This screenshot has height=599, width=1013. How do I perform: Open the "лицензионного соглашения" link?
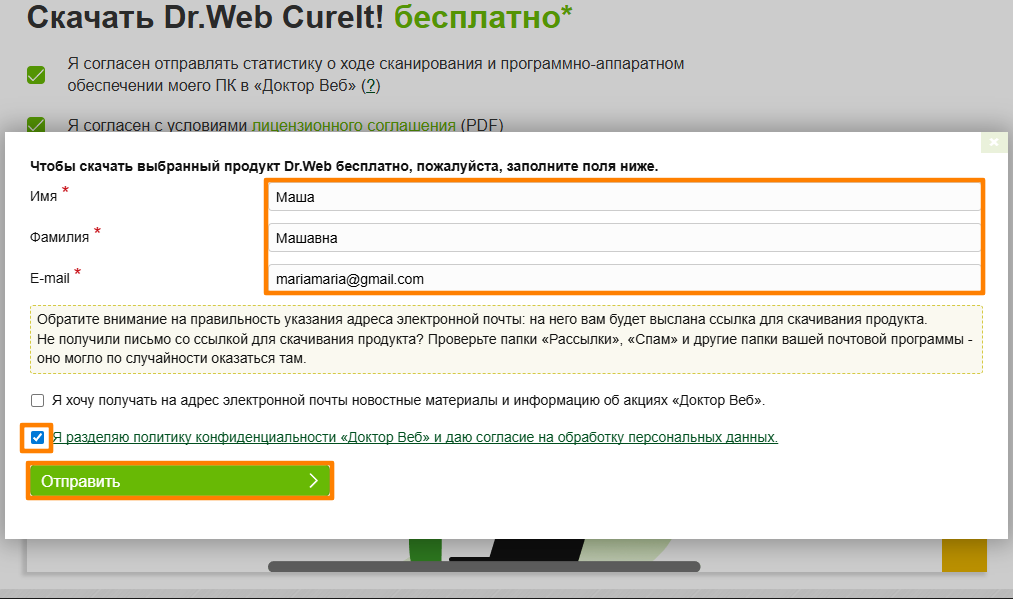click(x=354, y=126)
